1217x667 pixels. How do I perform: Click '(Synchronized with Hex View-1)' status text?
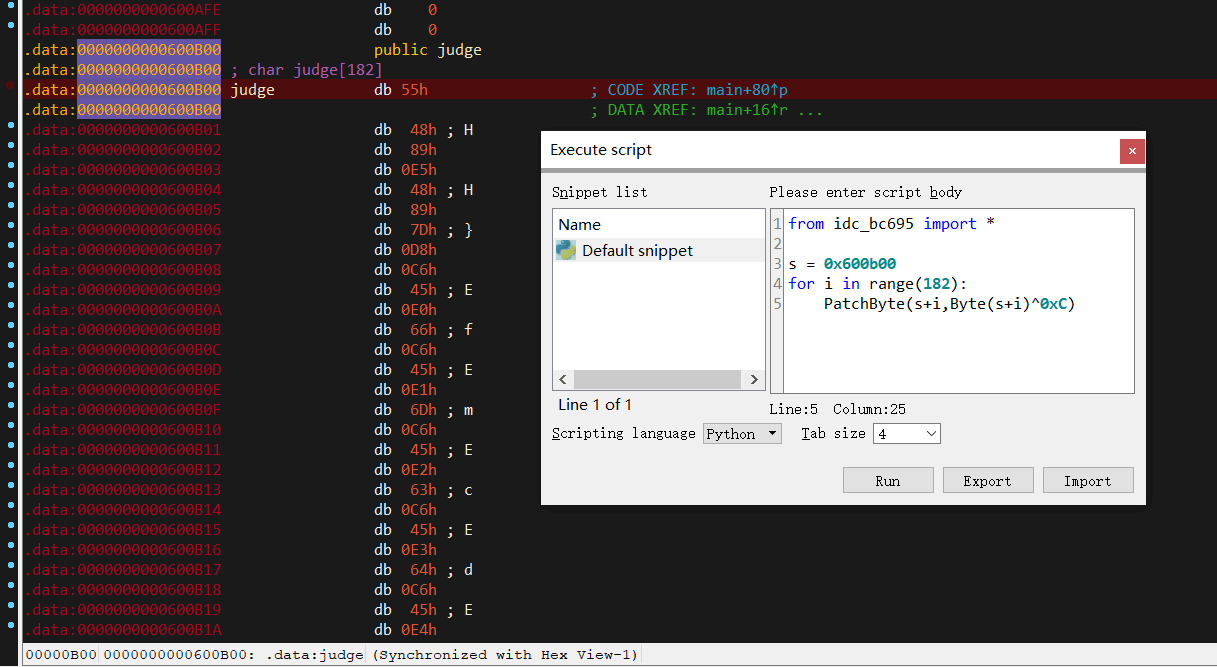click(x=505, y=655)
